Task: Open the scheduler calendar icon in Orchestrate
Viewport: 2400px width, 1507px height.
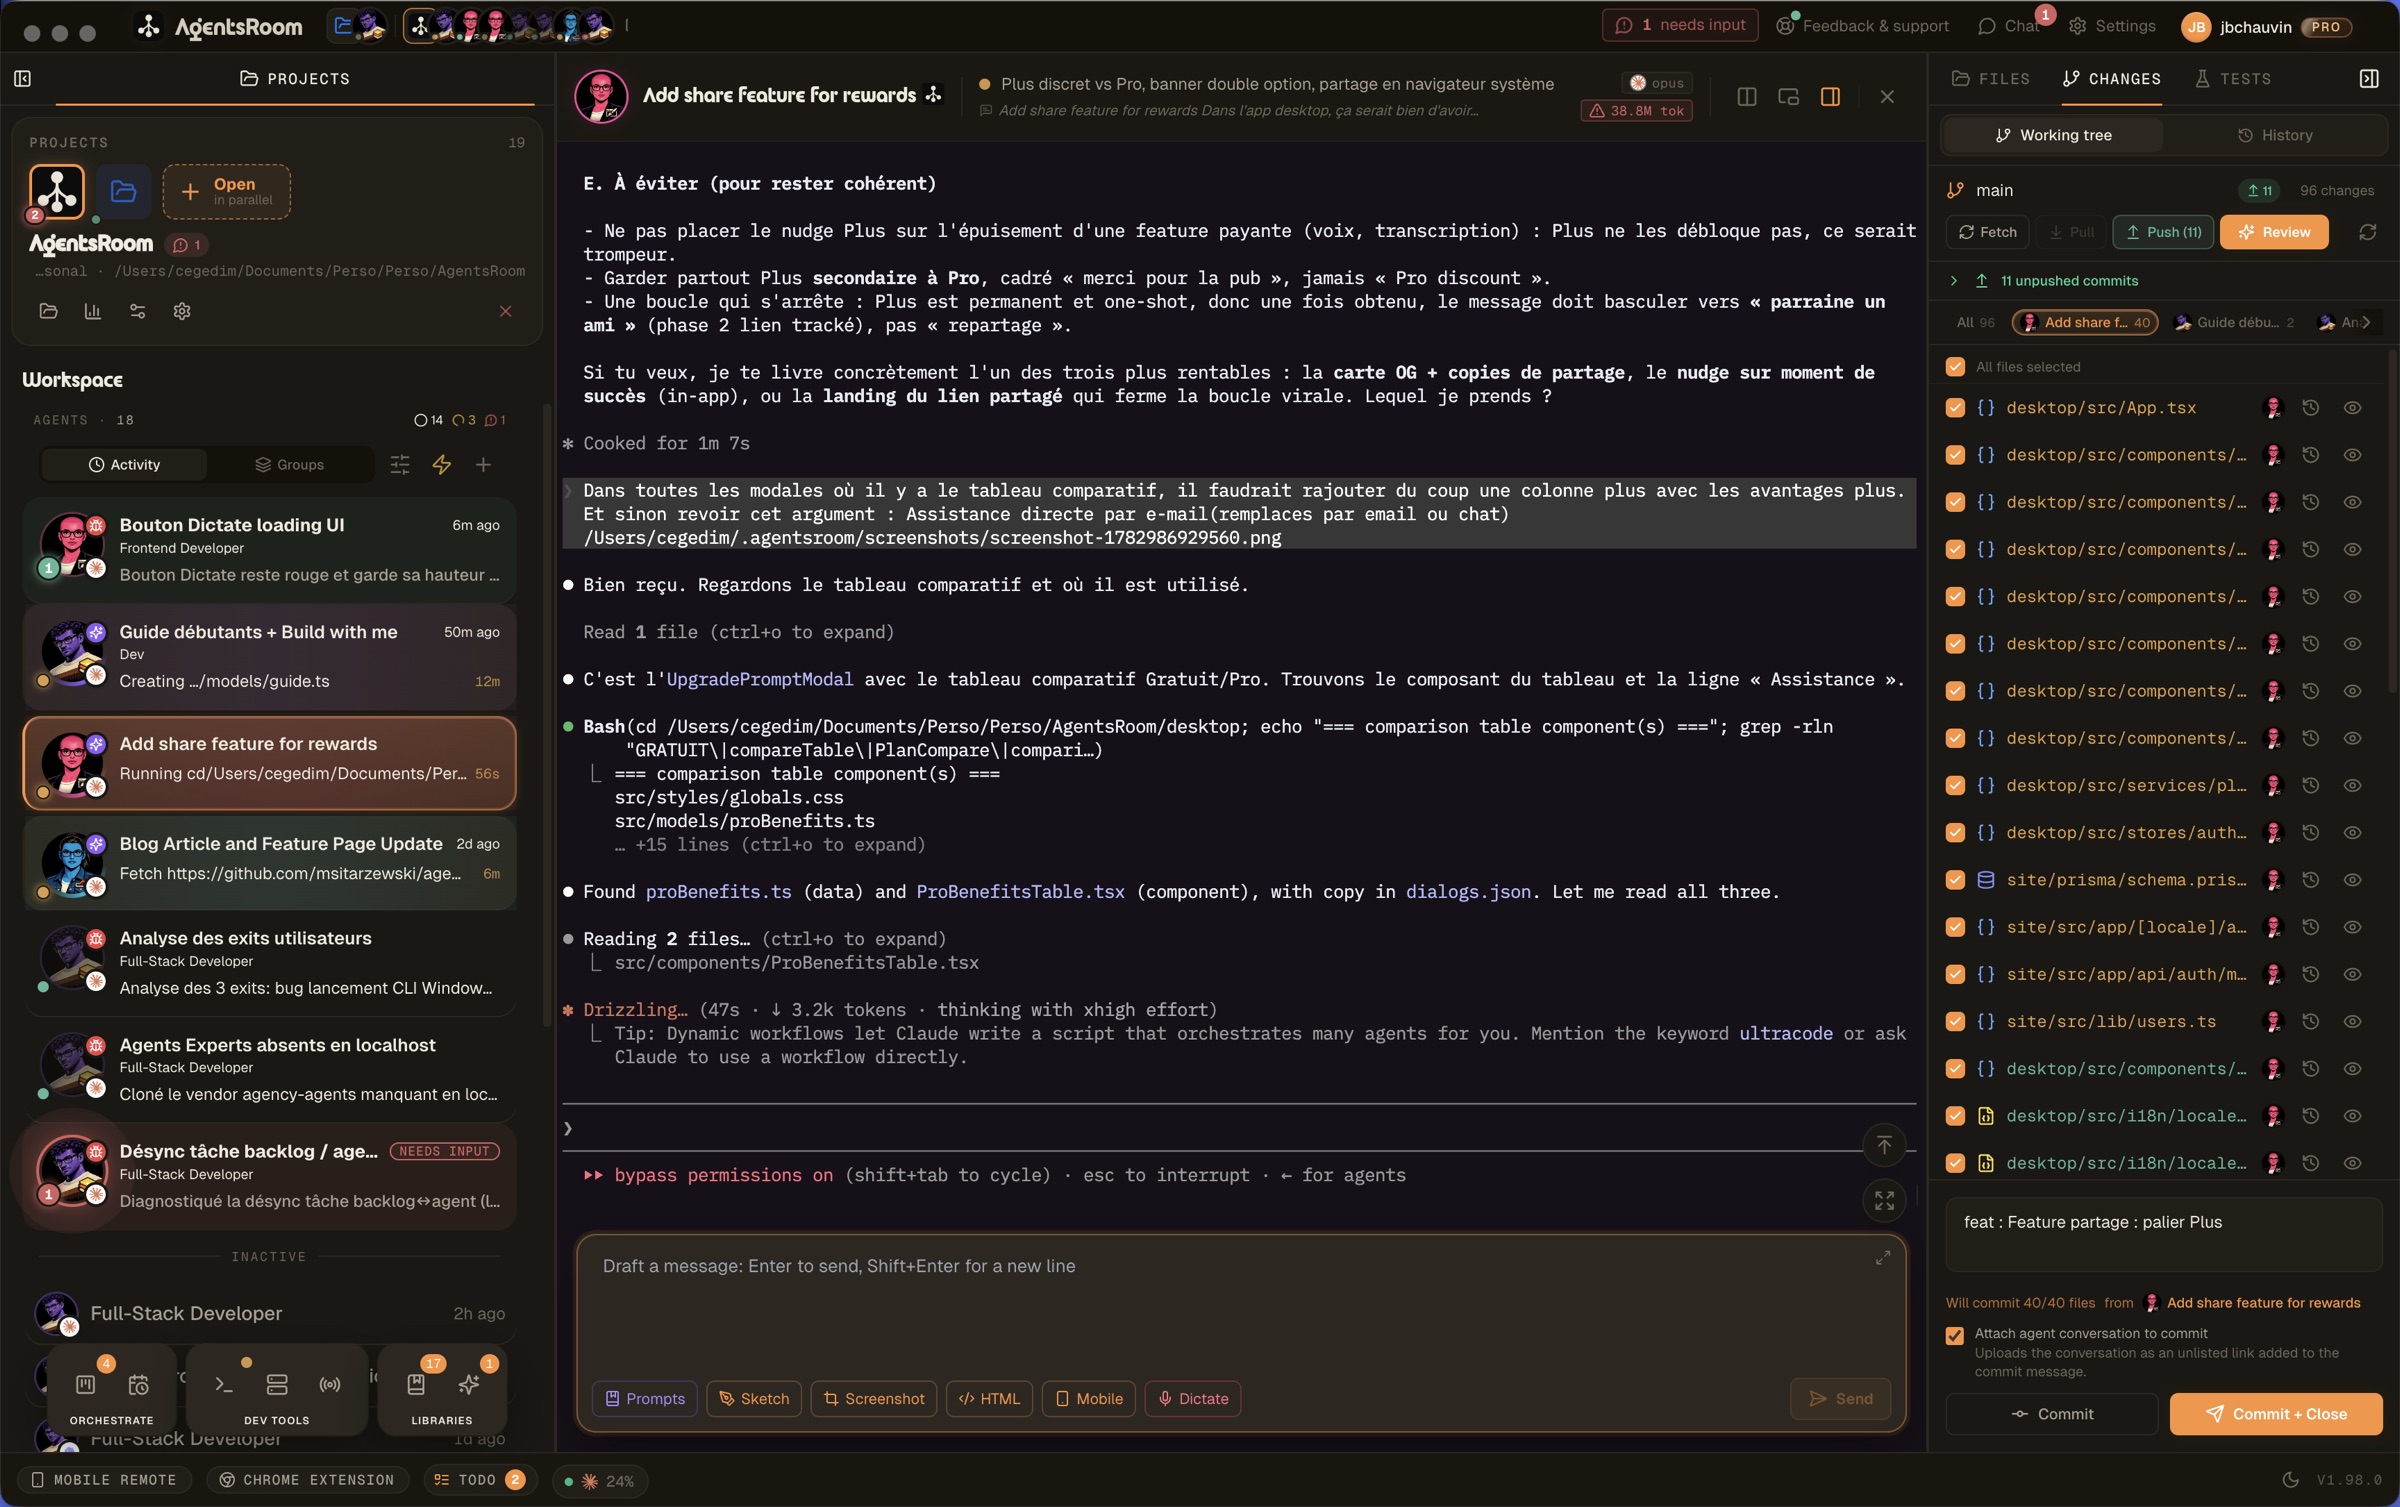Action: 139,1385
